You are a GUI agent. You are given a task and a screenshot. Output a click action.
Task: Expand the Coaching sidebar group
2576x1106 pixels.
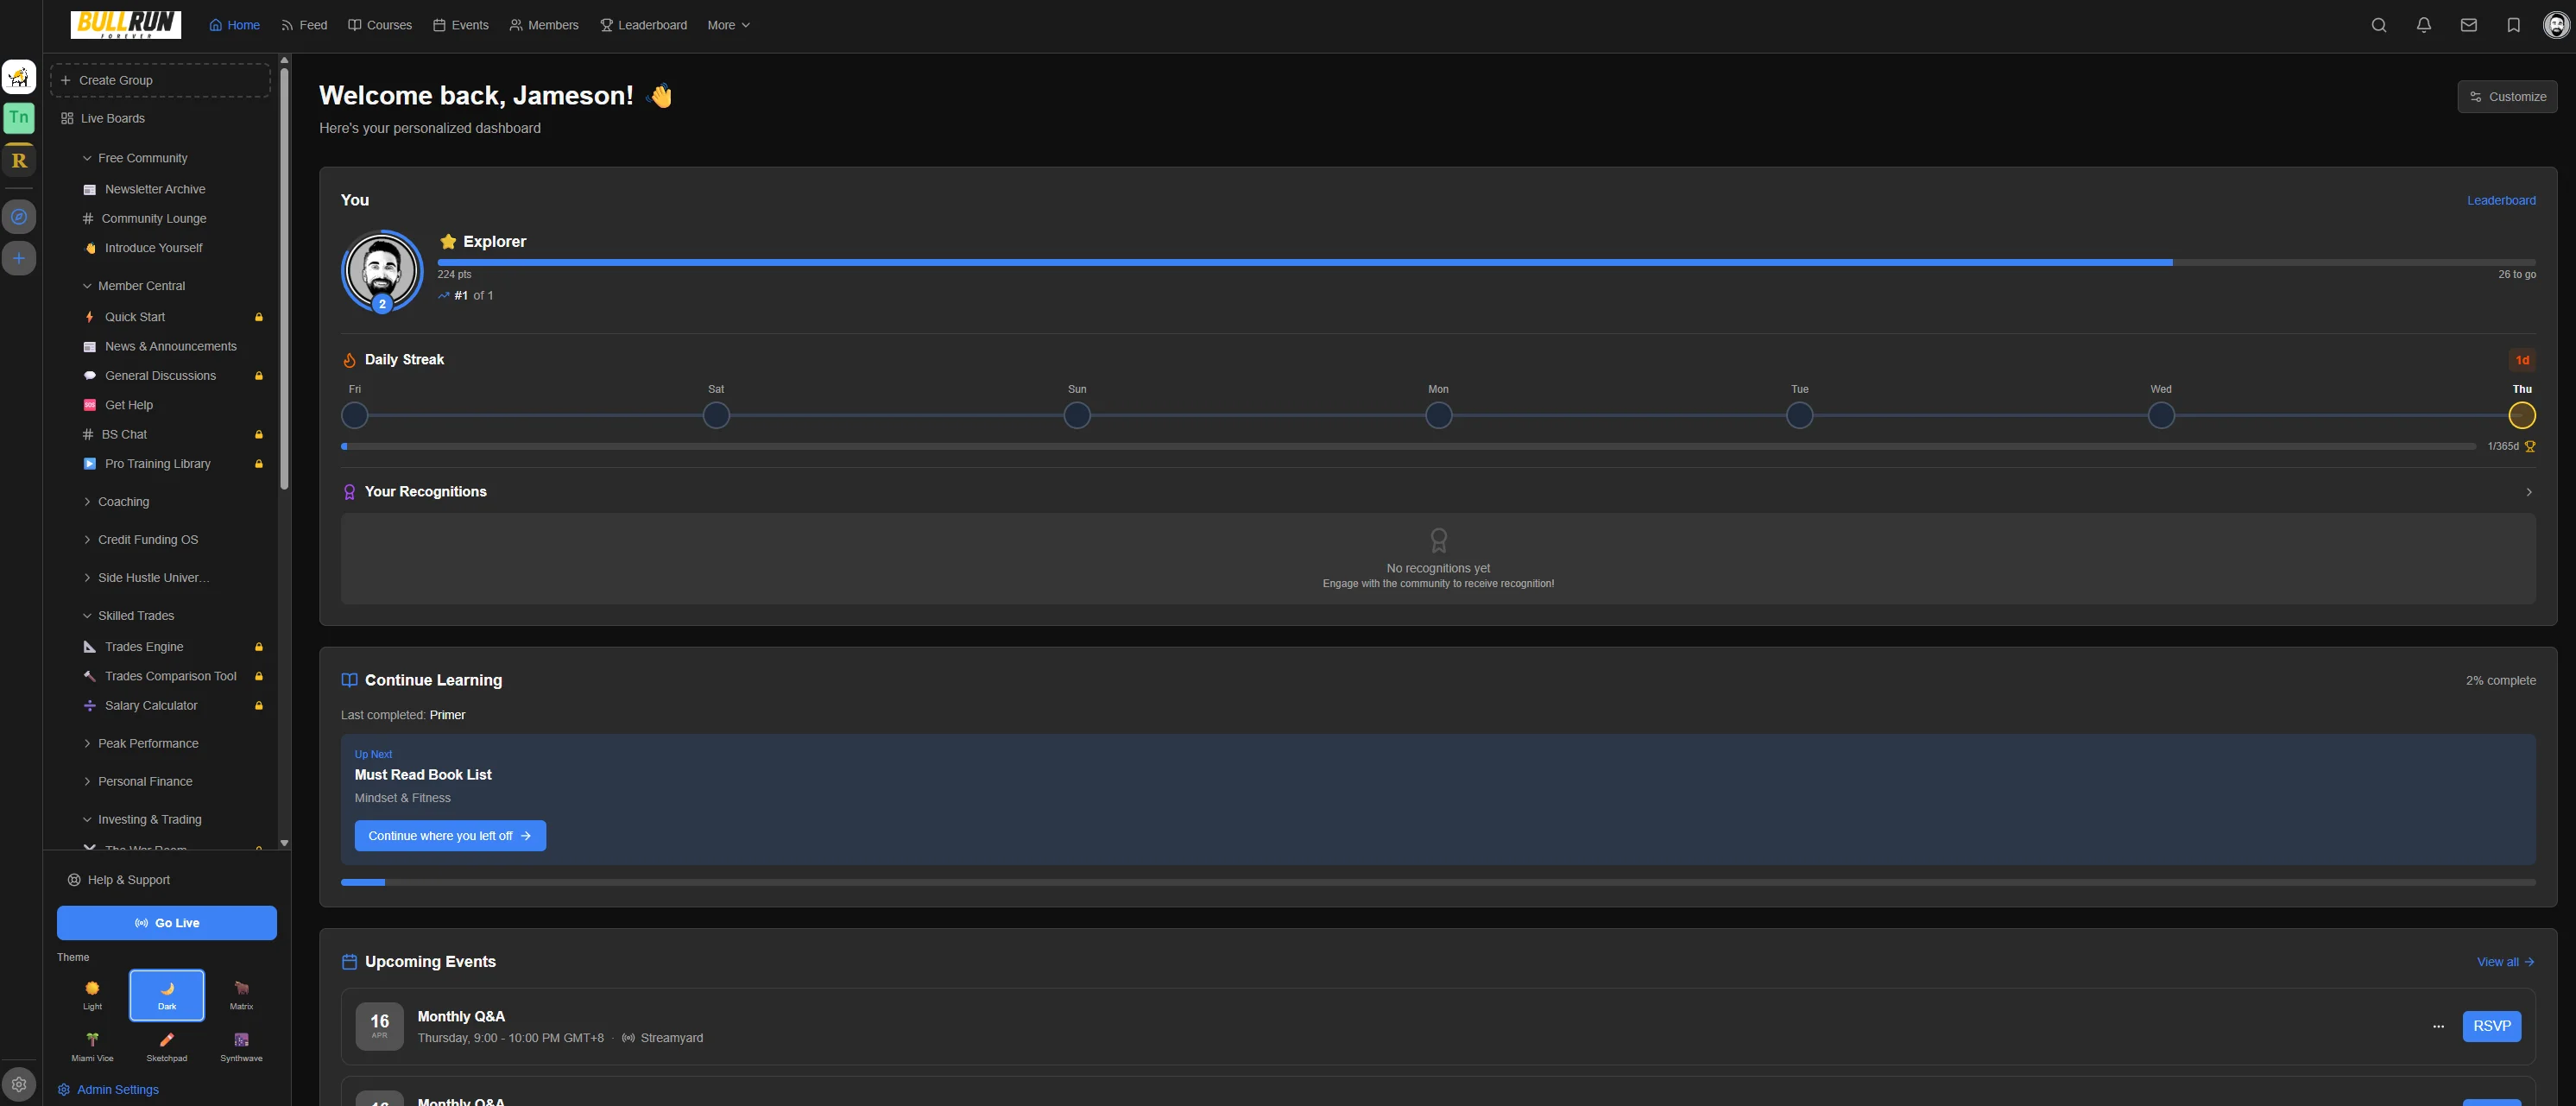pos(123,502)
